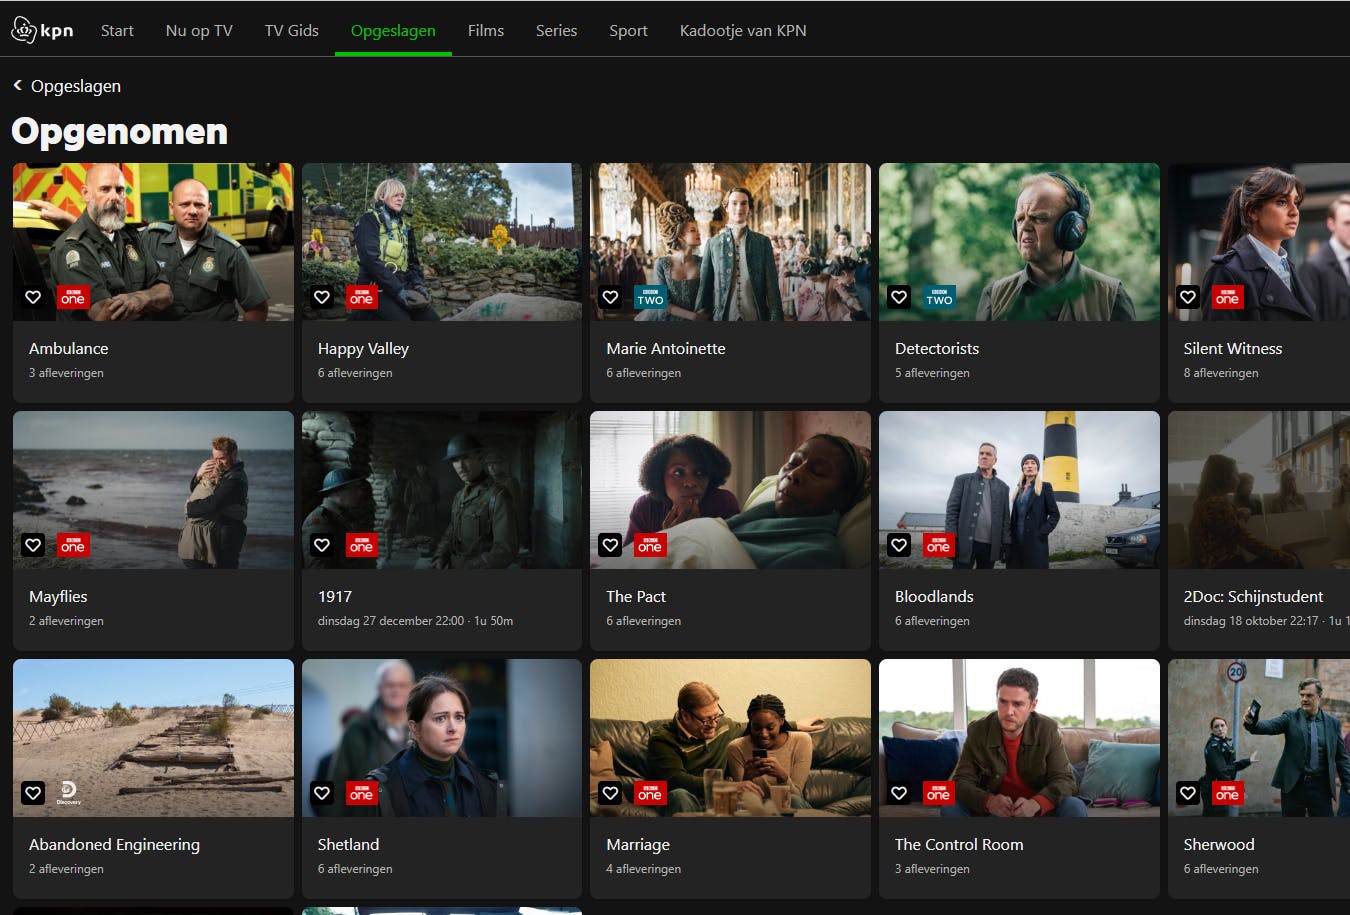Image resolution: width=1350 pixels, height=915 pixels.
Task: Click BBC One logo on Happy Valley
Action: 362,297
